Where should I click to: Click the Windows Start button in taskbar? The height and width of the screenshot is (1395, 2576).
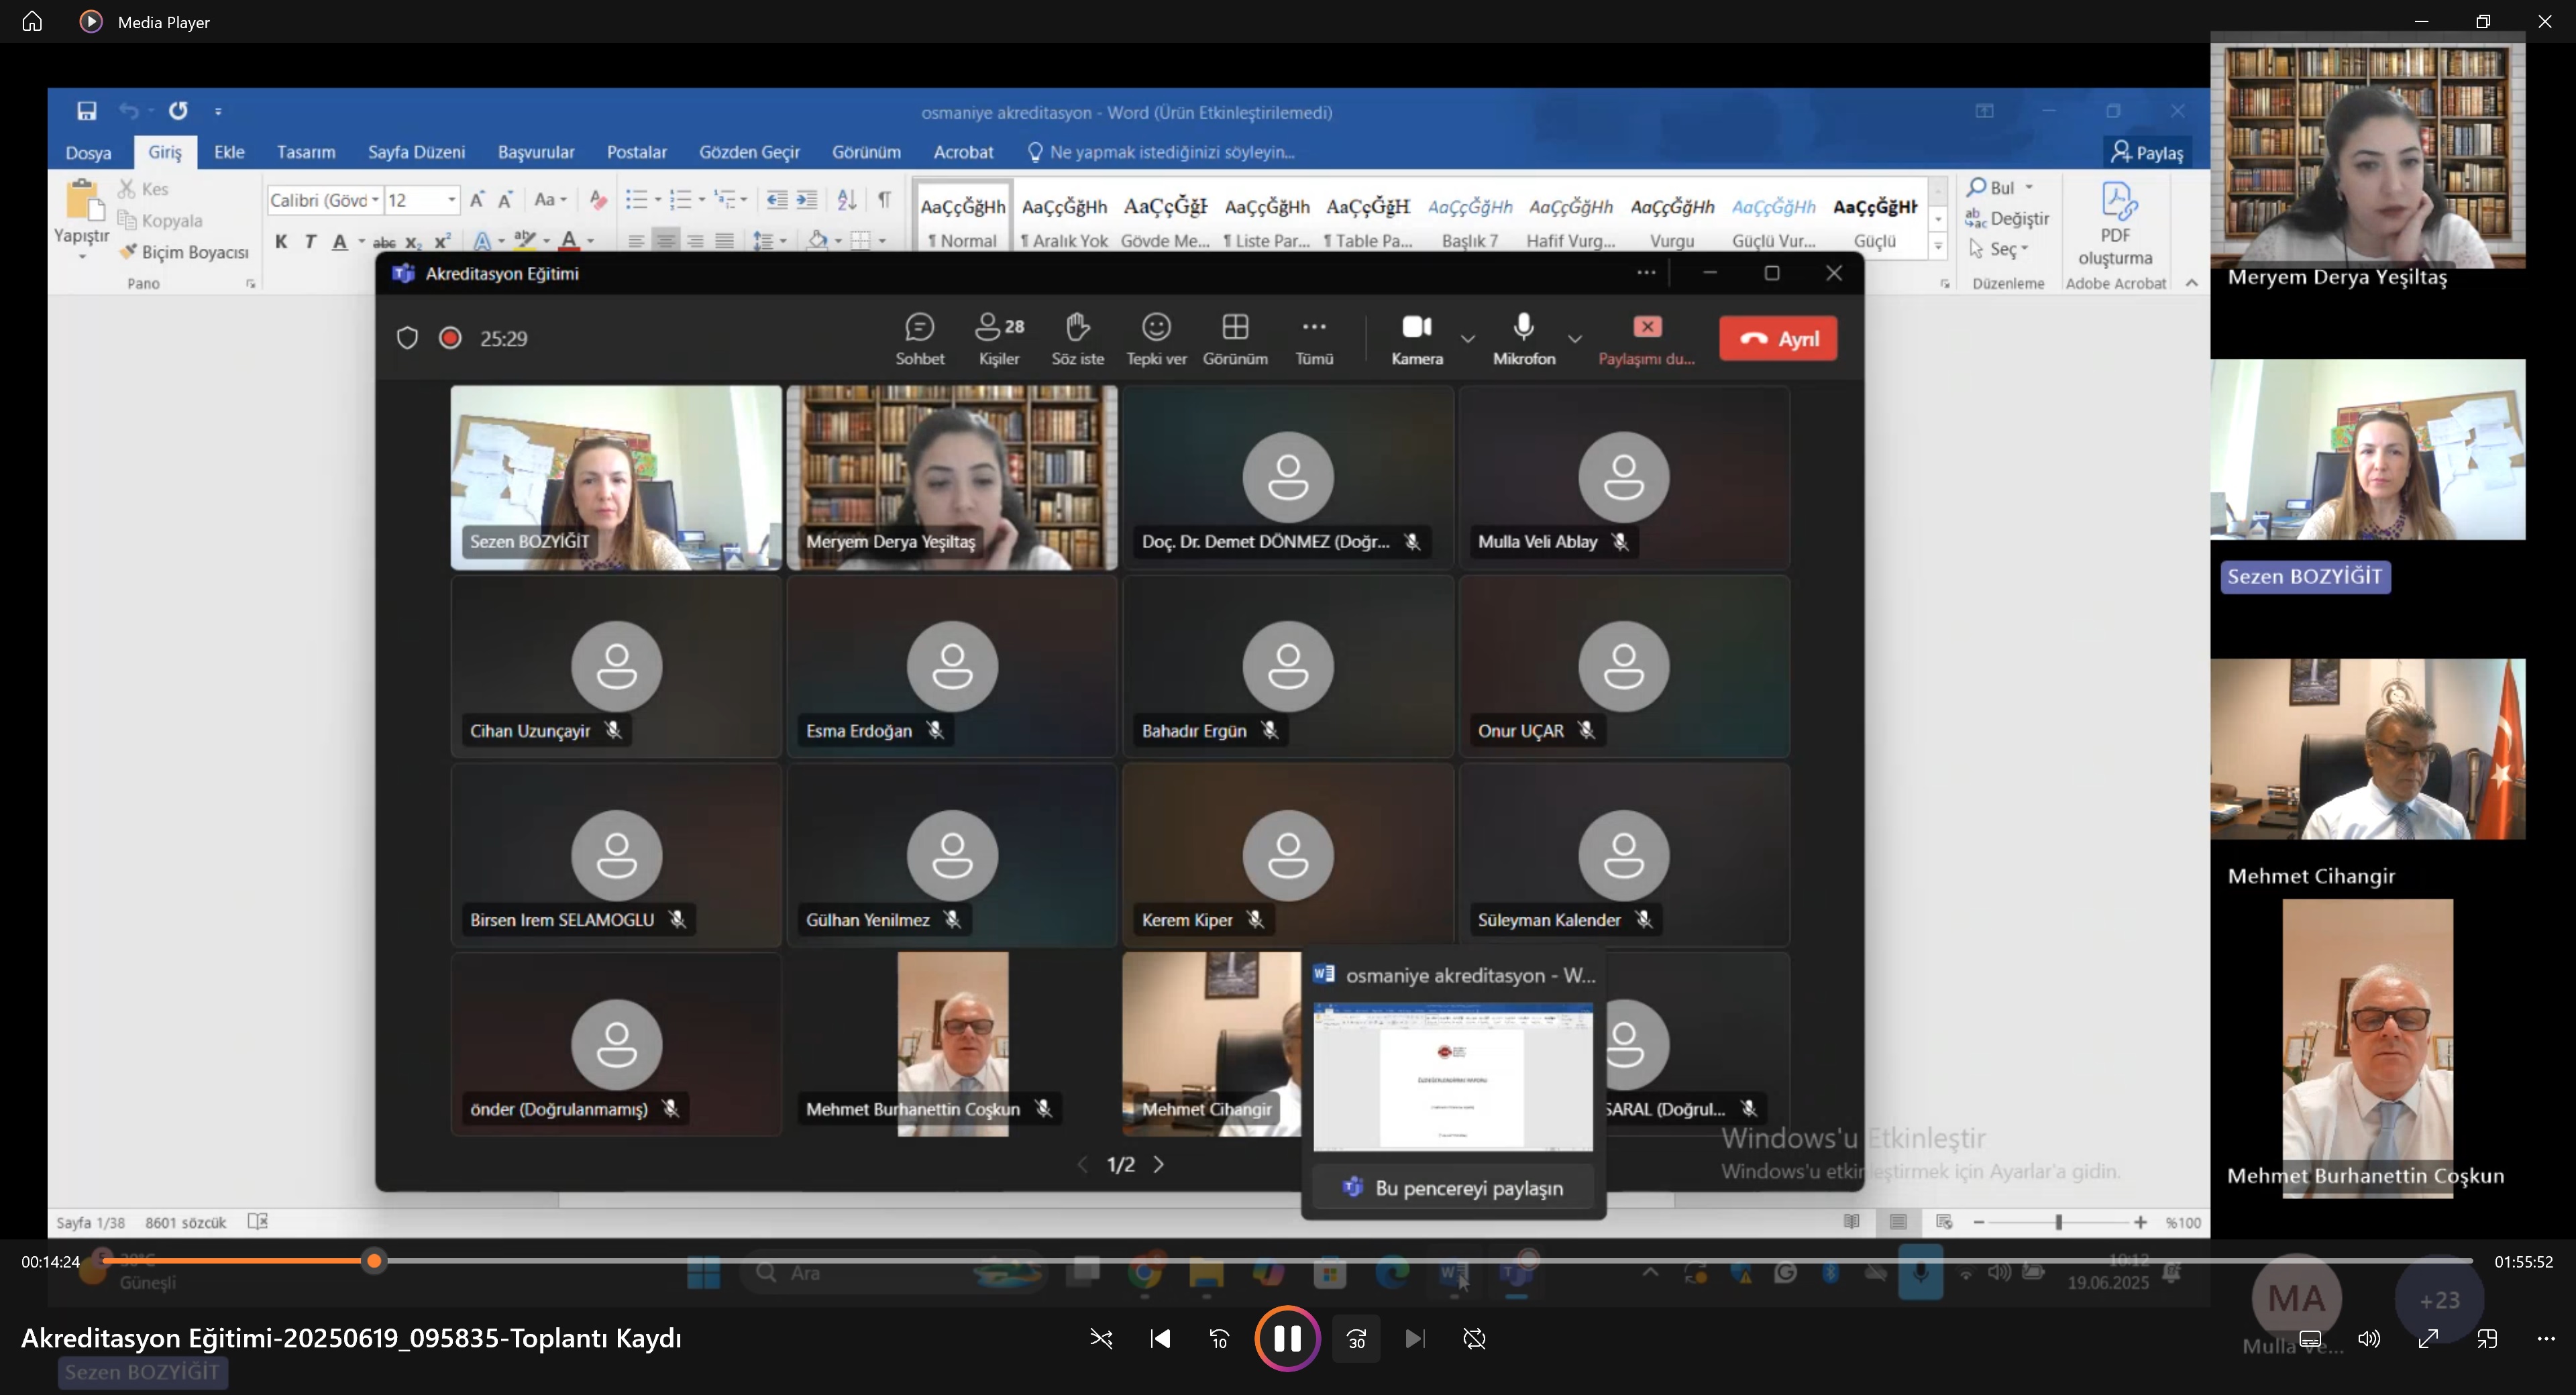click(x=703, y=1273)
